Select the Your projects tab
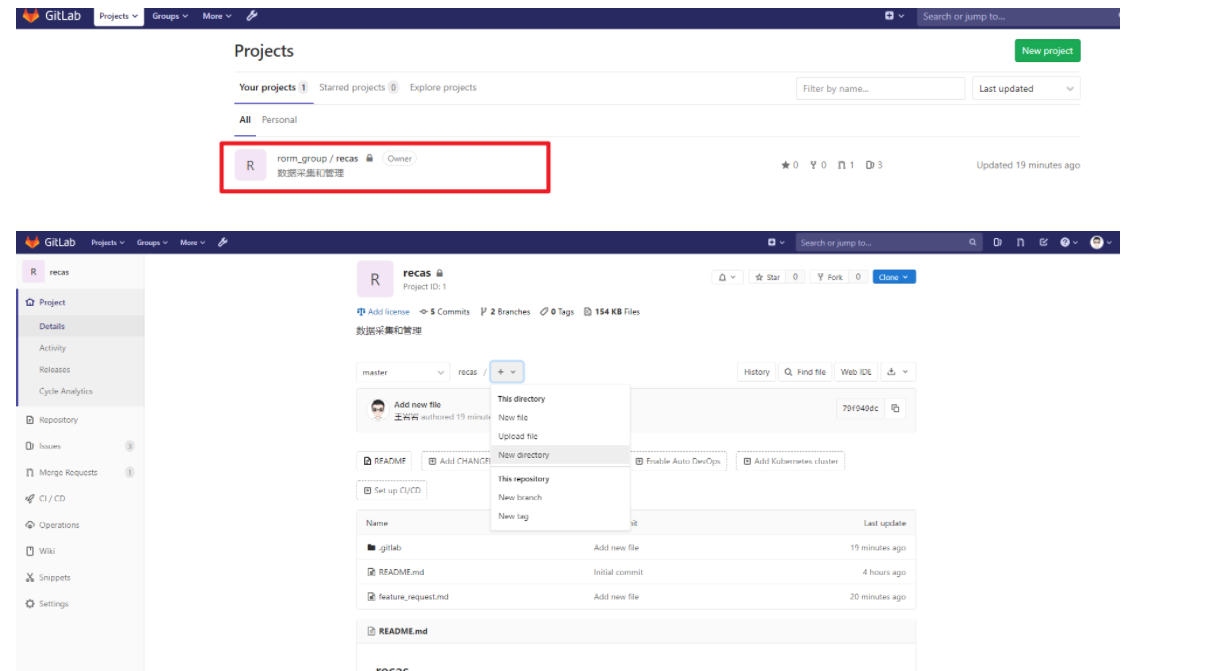The width and height of the screenshot is (1224, 671). 273,88
